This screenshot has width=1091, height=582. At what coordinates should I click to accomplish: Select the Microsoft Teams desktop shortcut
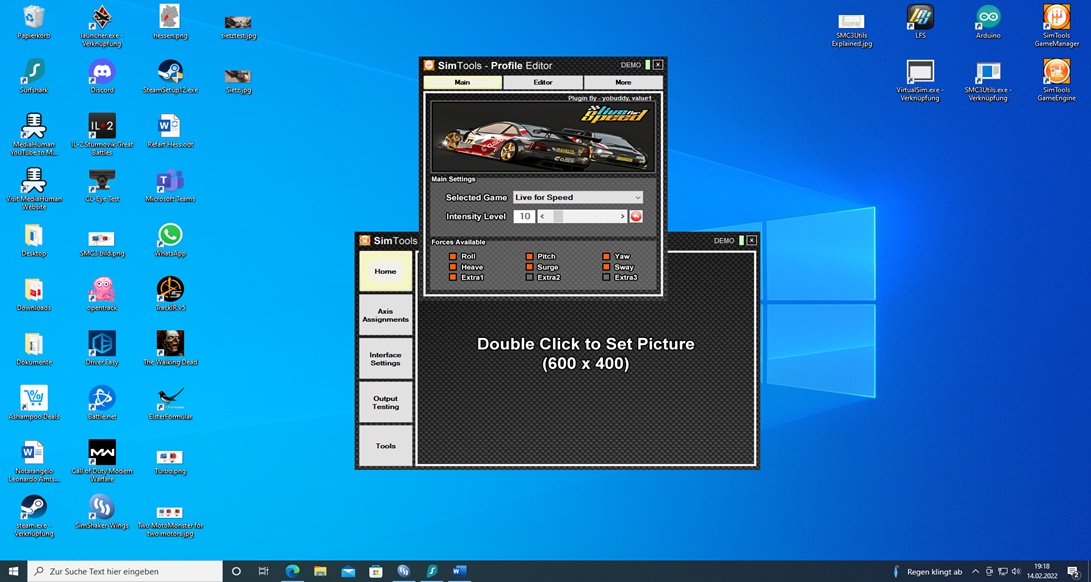click(170, 185)
